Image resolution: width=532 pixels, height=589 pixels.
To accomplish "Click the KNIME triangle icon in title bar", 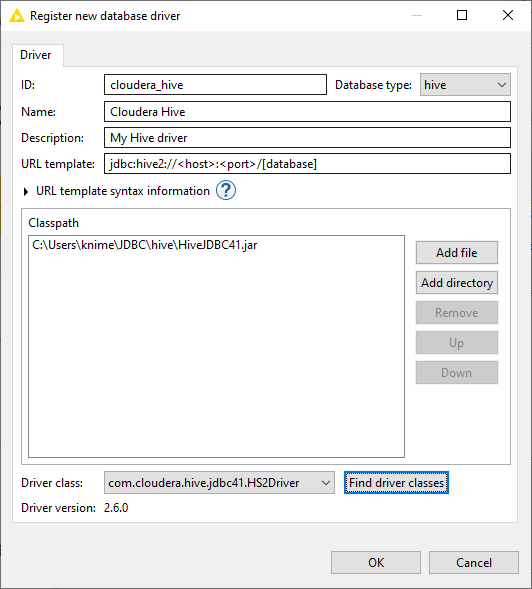I will [x=17, y=16].
